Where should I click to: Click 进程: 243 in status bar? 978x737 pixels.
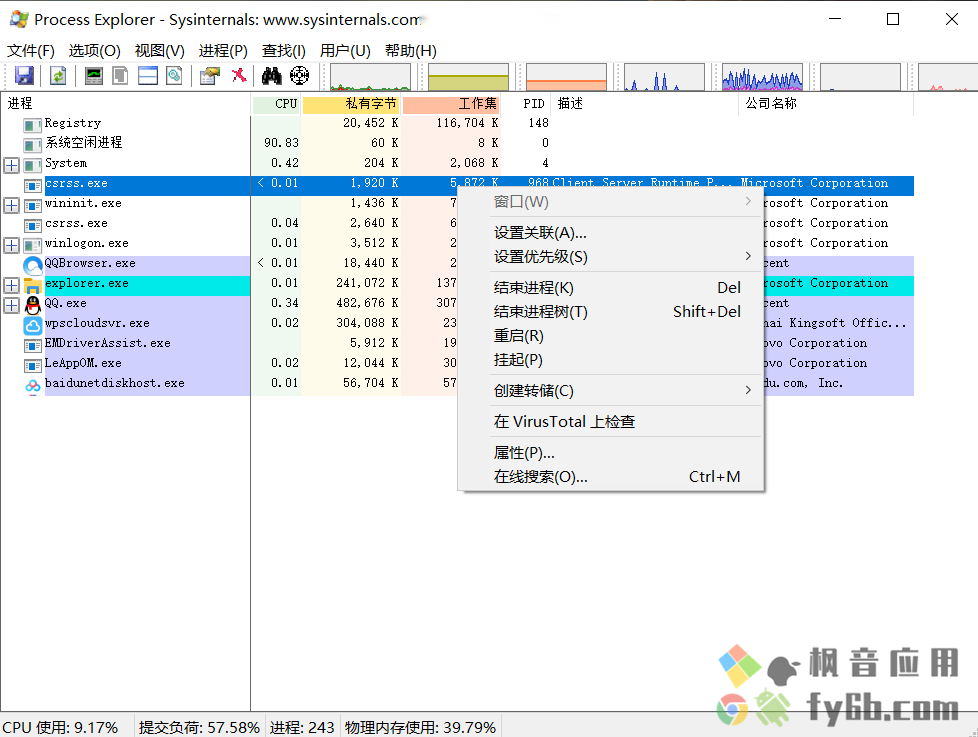click(303, 727)
